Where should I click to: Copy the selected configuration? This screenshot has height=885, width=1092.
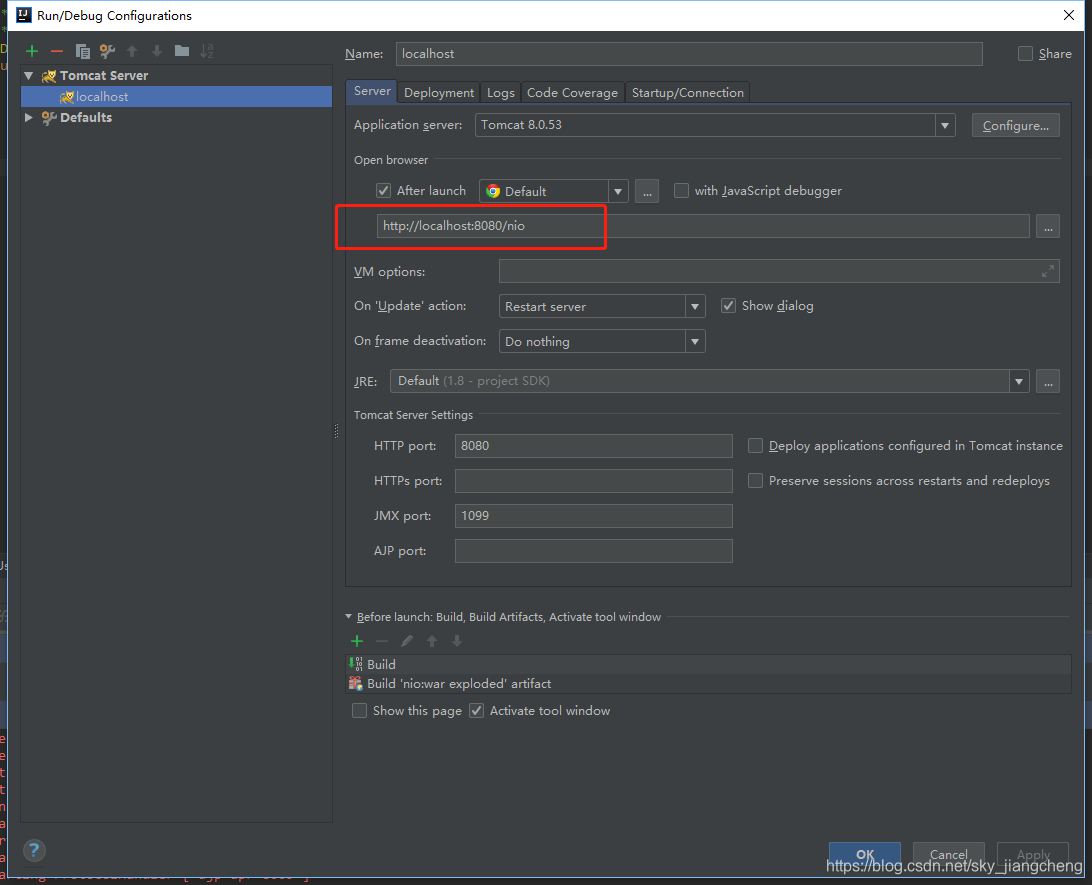tap(82, 51)
